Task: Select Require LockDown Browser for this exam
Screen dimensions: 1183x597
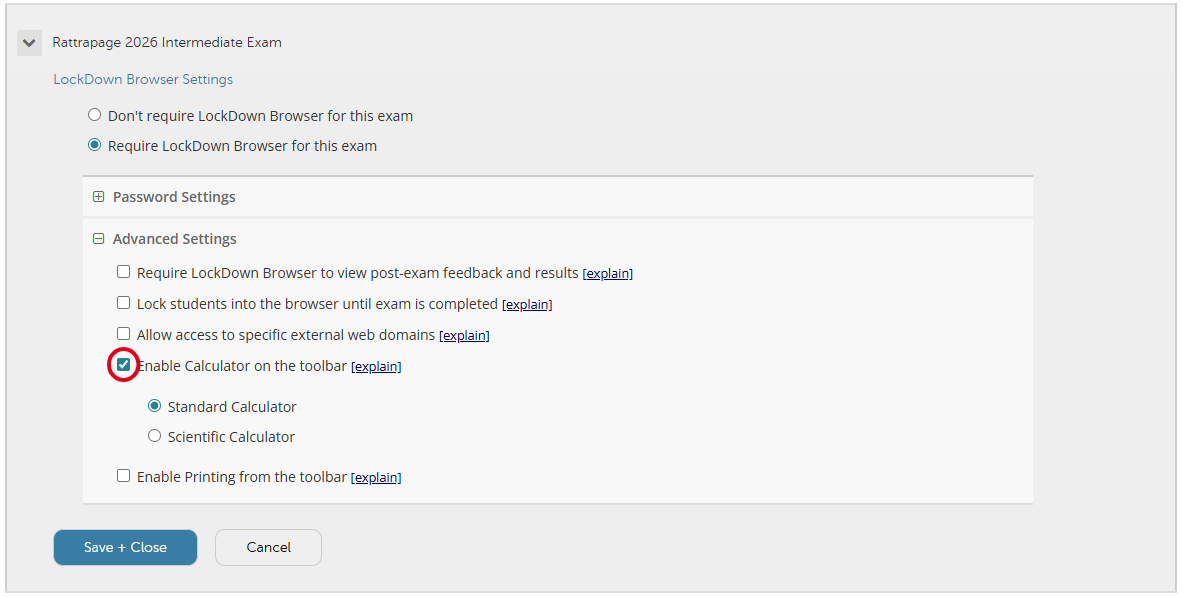Action: [95, 145]
